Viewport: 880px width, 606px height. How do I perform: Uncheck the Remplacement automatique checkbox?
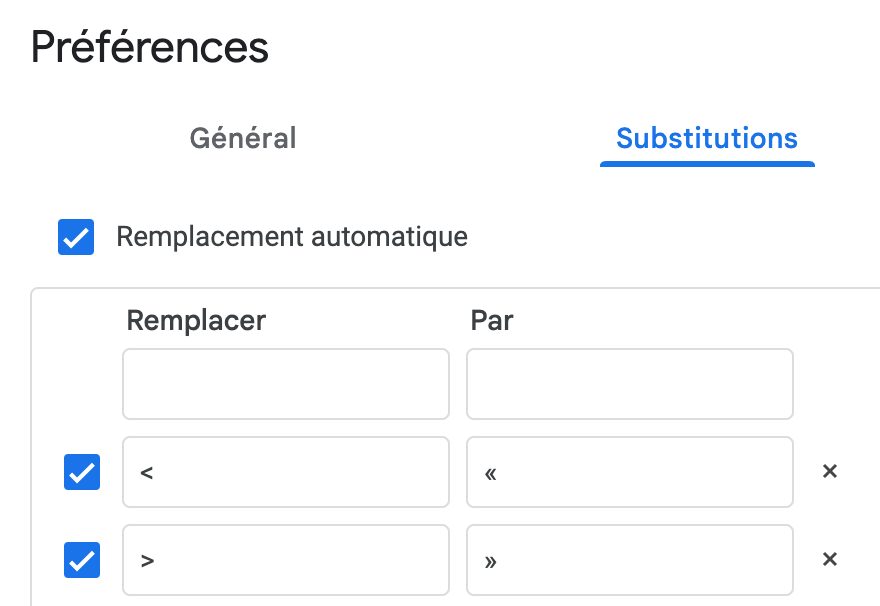pyautogui.click(x=76, y=237)
